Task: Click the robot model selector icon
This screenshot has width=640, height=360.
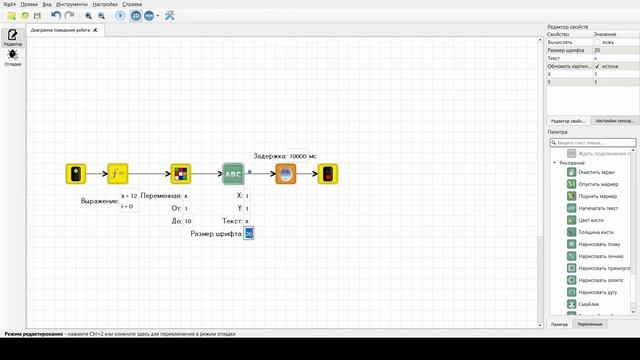Action: (149, 16)
